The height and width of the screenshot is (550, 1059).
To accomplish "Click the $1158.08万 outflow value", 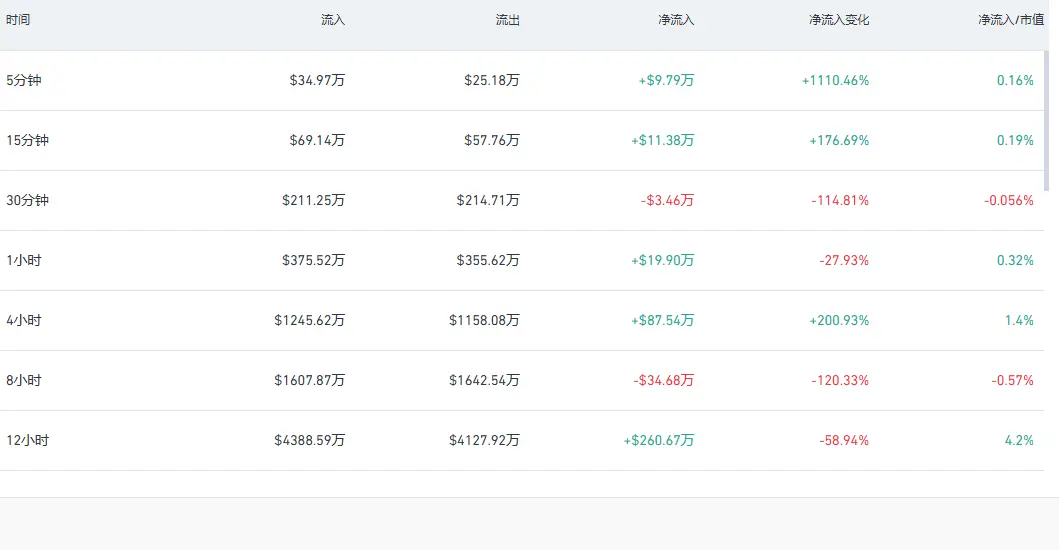I will pos(484,320).
